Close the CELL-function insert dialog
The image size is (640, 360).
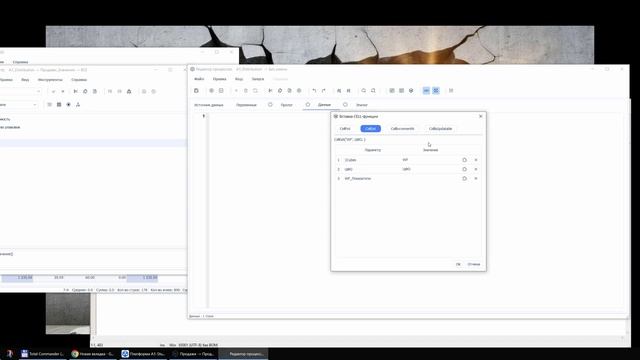480,116
